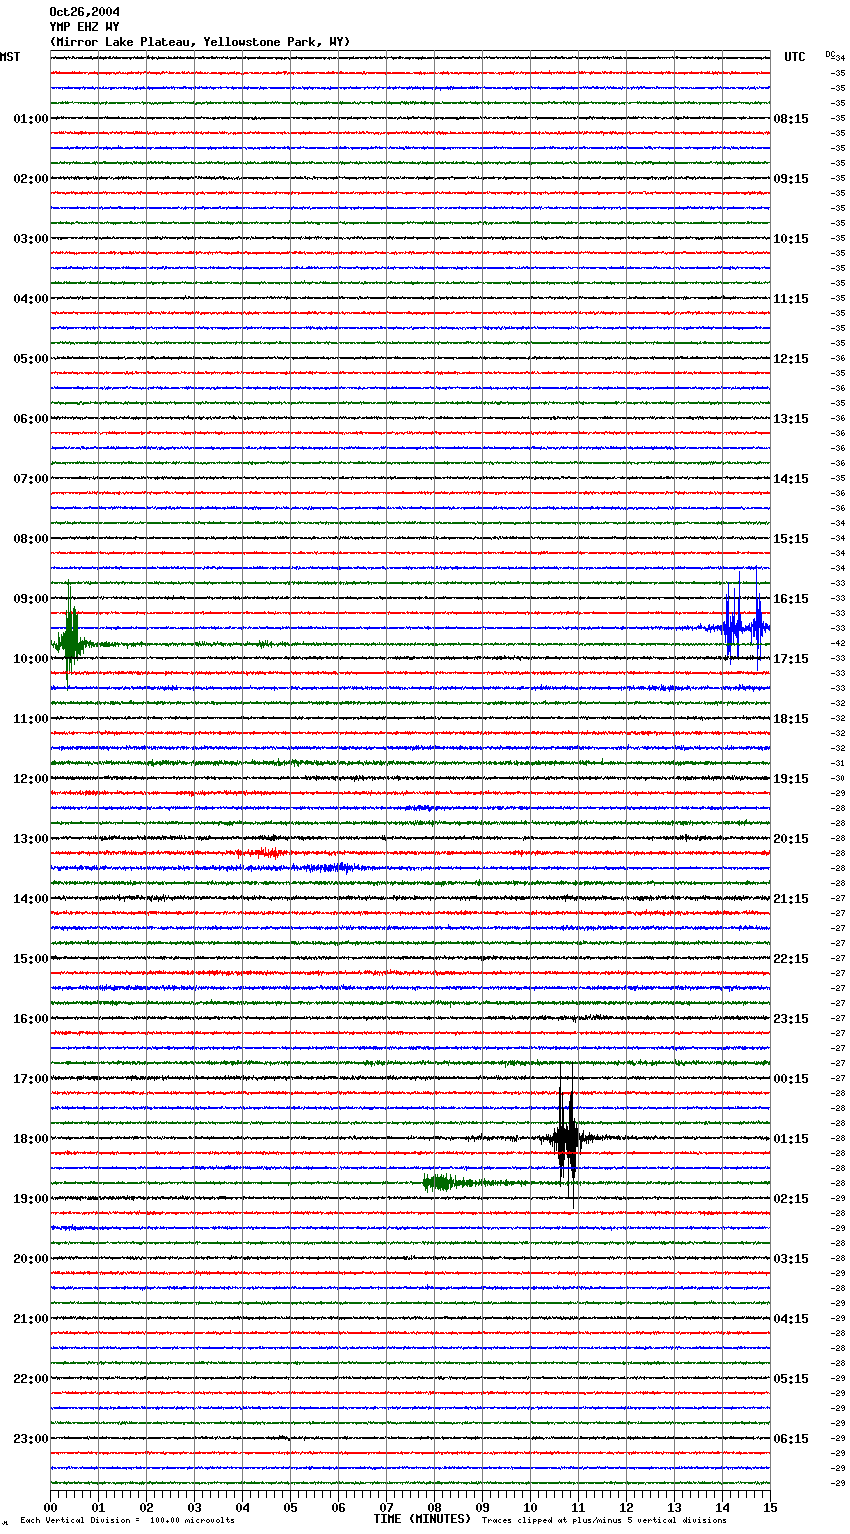Select the 10:15 UTC time label
The image size is (850, 1534).
791,239
